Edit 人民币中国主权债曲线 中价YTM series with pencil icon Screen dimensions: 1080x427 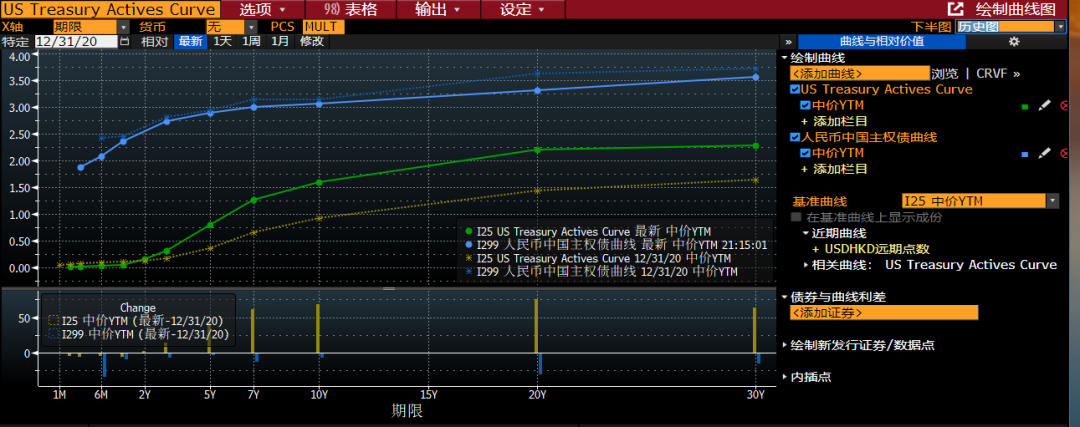(1045, 153)
